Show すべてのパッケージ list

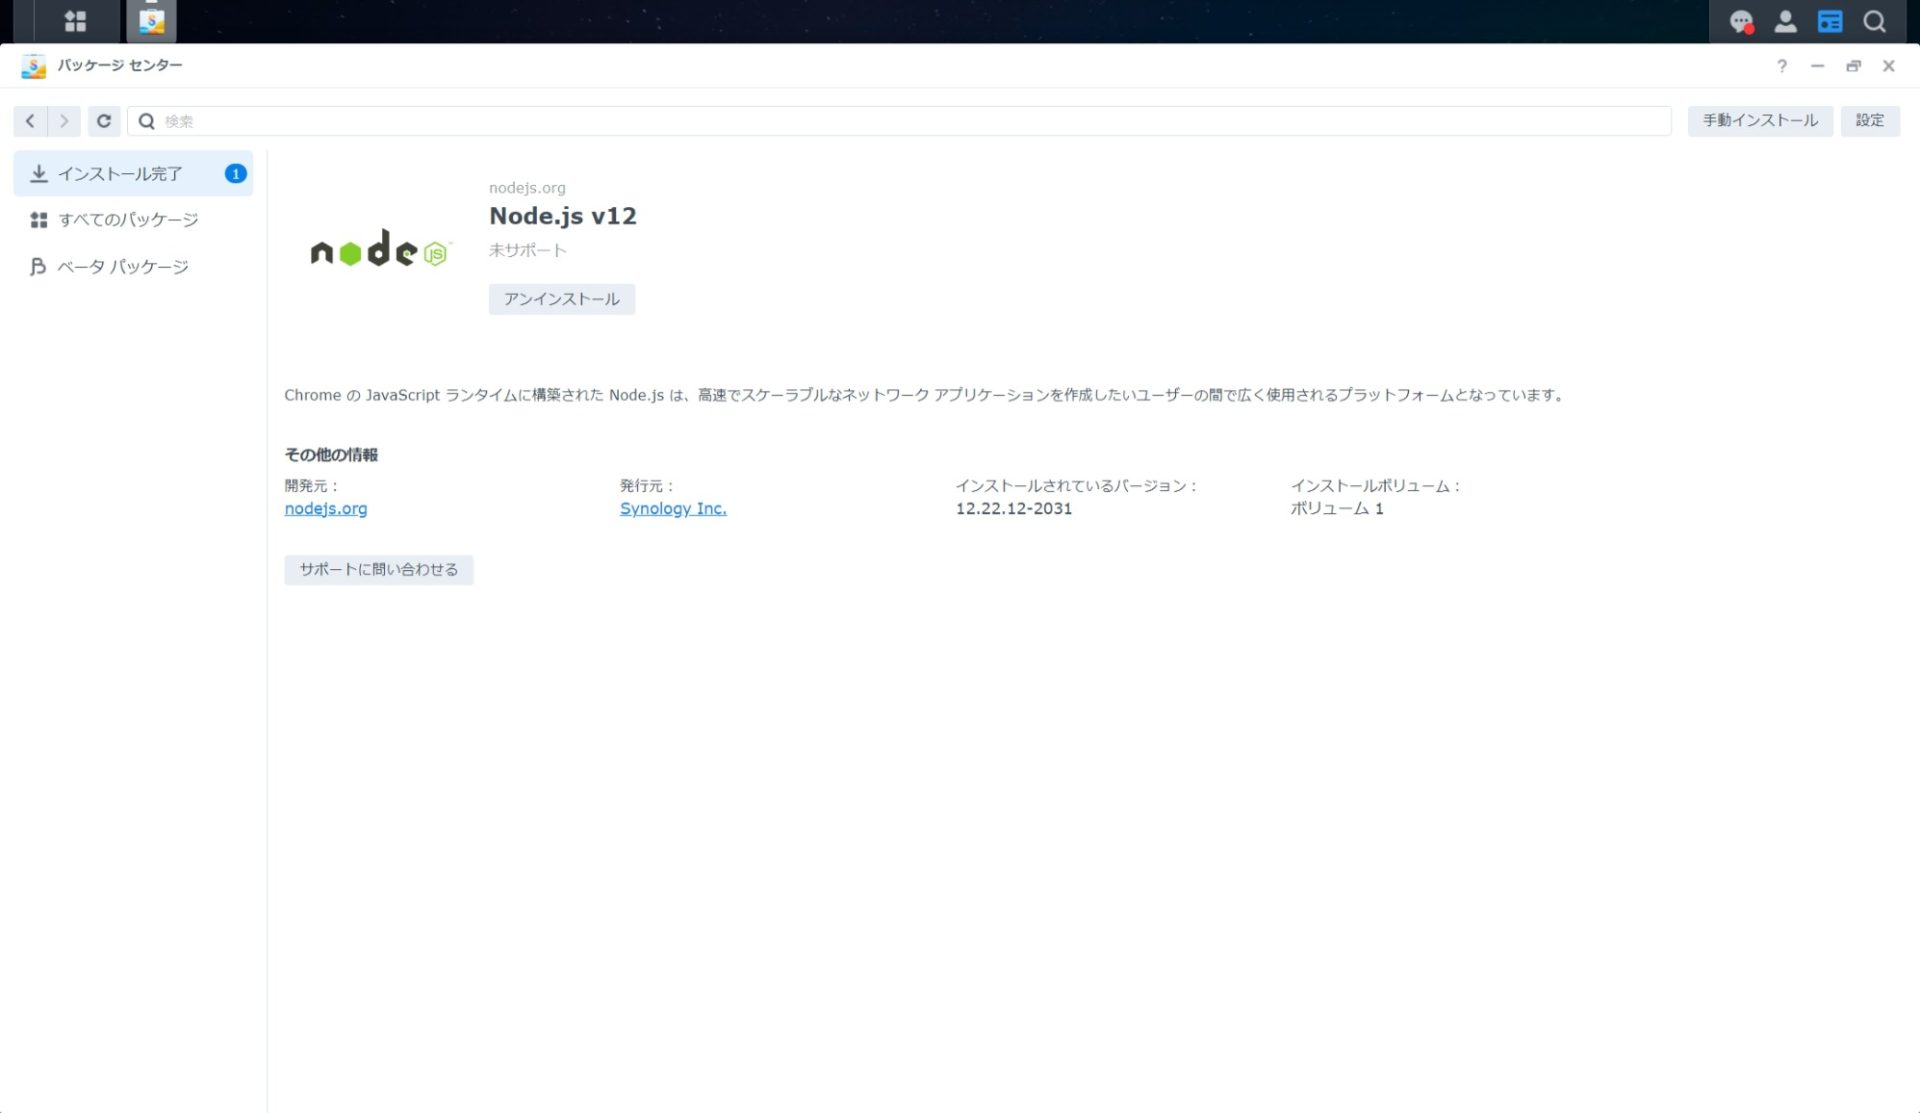[x=128, y=219]
